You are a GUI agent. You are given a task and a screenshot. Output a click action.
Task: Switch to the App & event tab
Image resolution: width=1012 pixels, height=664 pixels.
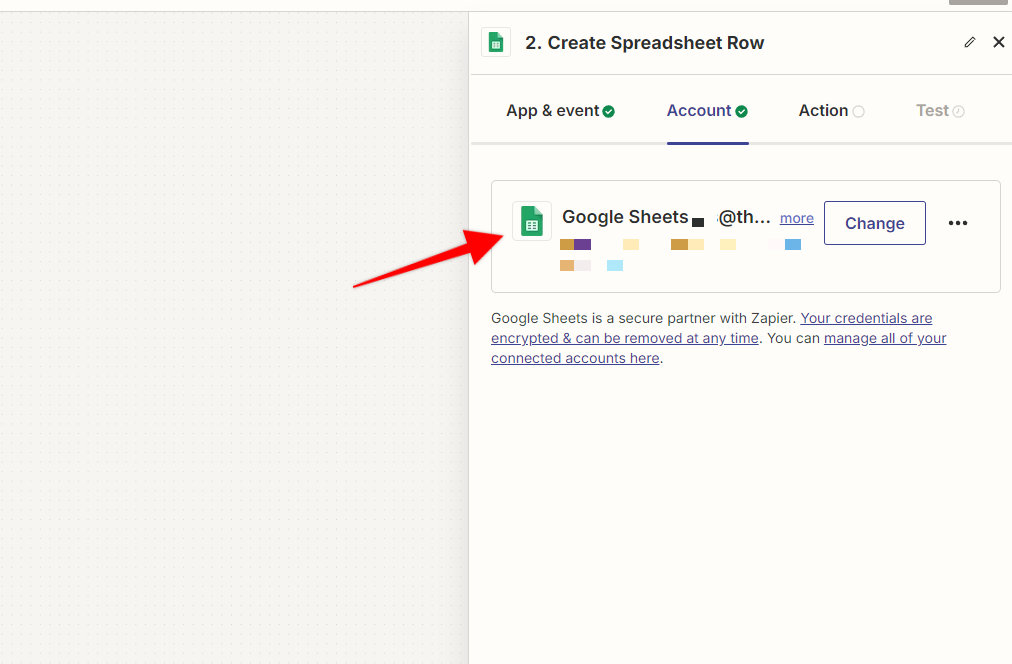click(x=553, y=110)
